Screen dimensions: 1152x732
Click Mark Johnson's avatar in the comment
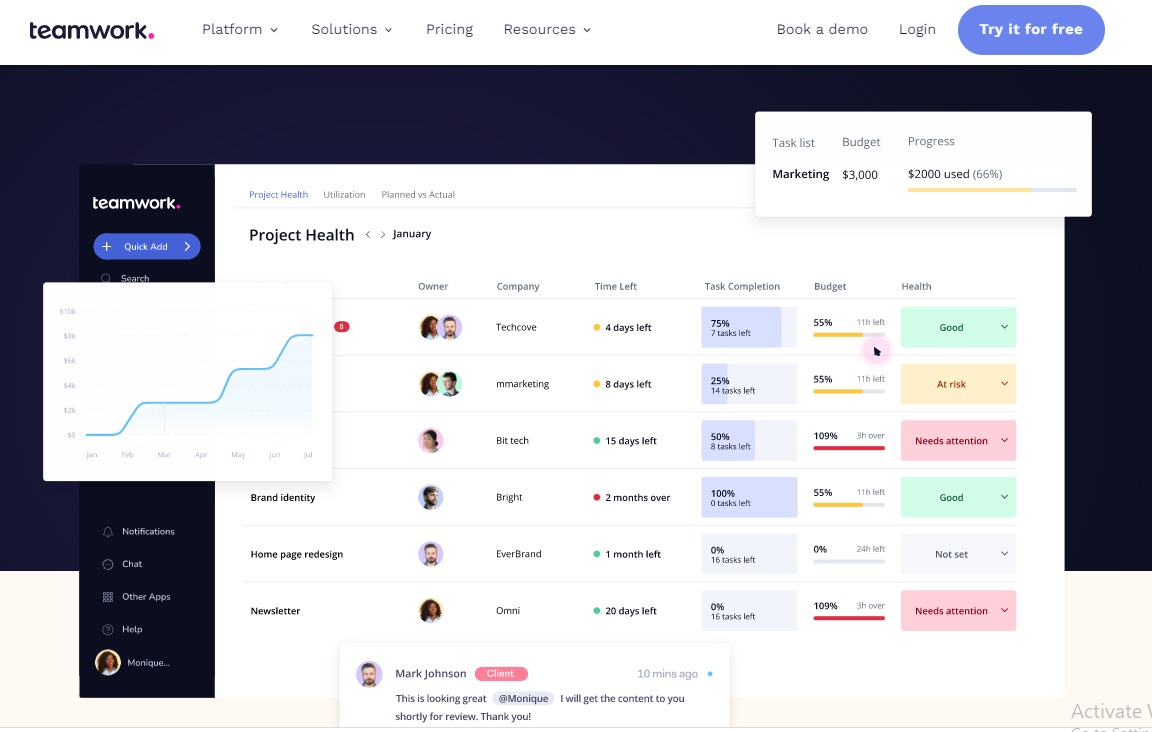pos(369,674)
